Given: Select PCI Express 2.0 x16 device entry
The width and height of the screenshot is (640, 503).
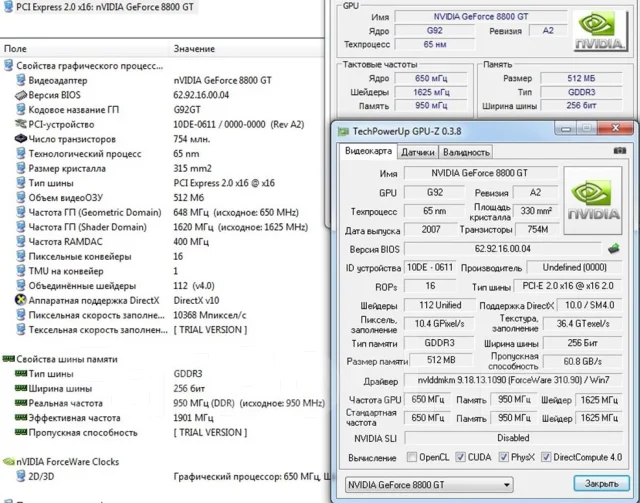Looking at the screenshot, I should [x=105, y=7].
